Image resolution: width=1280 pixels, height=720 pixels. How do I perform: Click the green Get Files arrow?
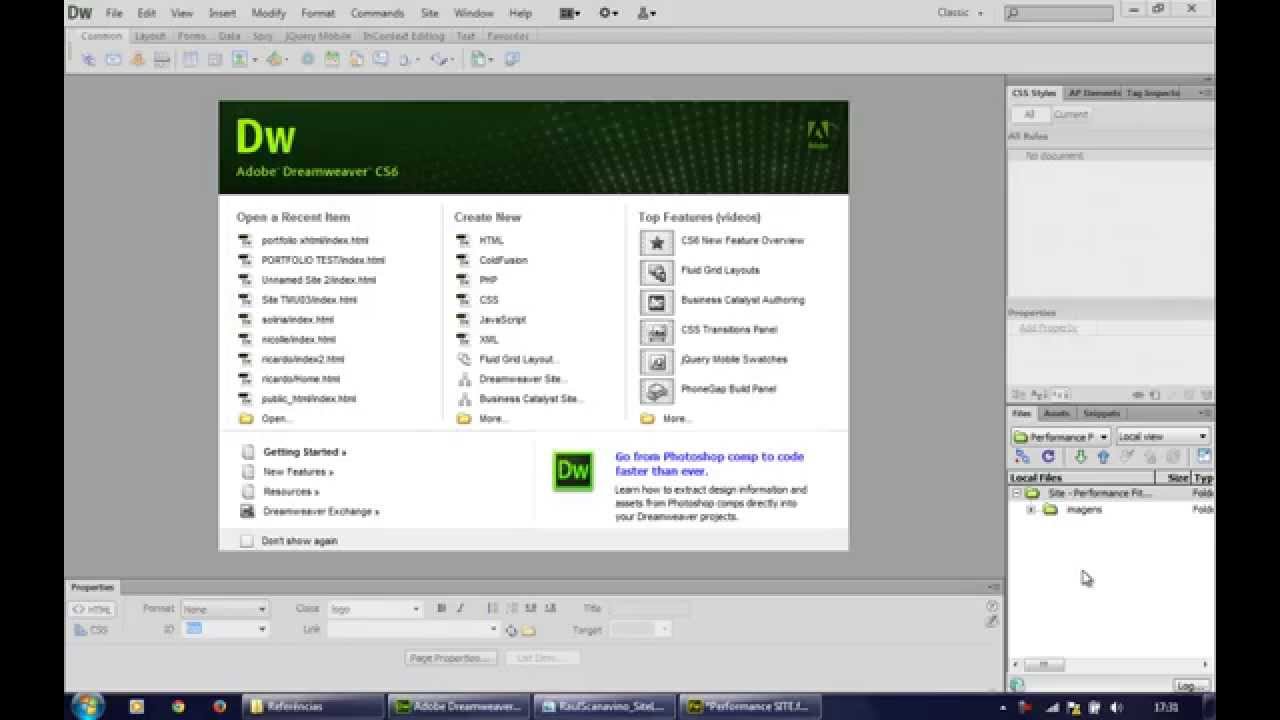point(1080,456)
